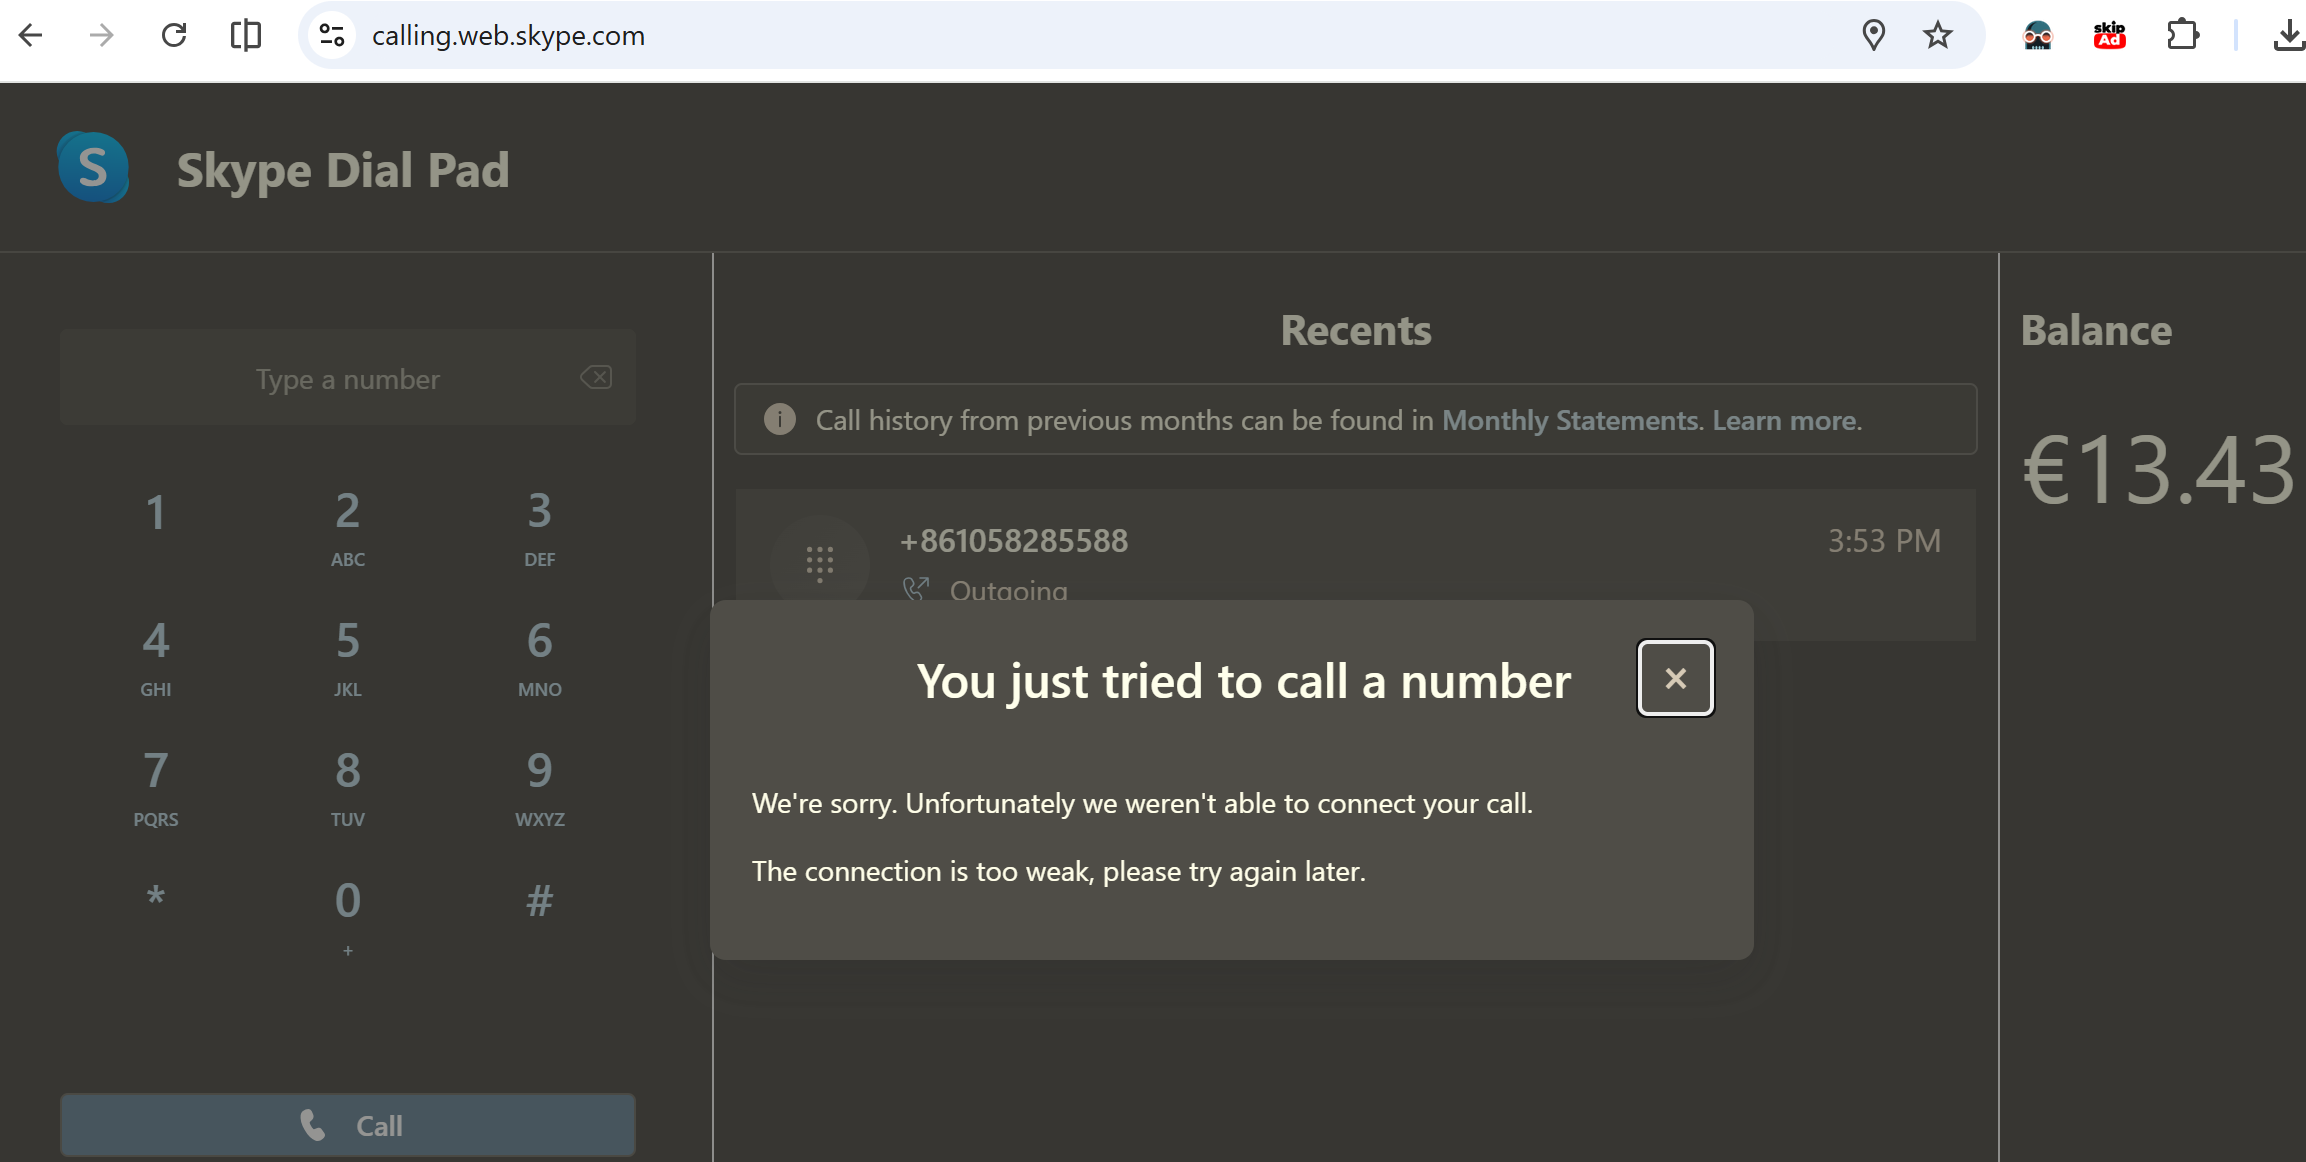
Task: Dial digit 0 on the keypad
Action: coord(348,917)
